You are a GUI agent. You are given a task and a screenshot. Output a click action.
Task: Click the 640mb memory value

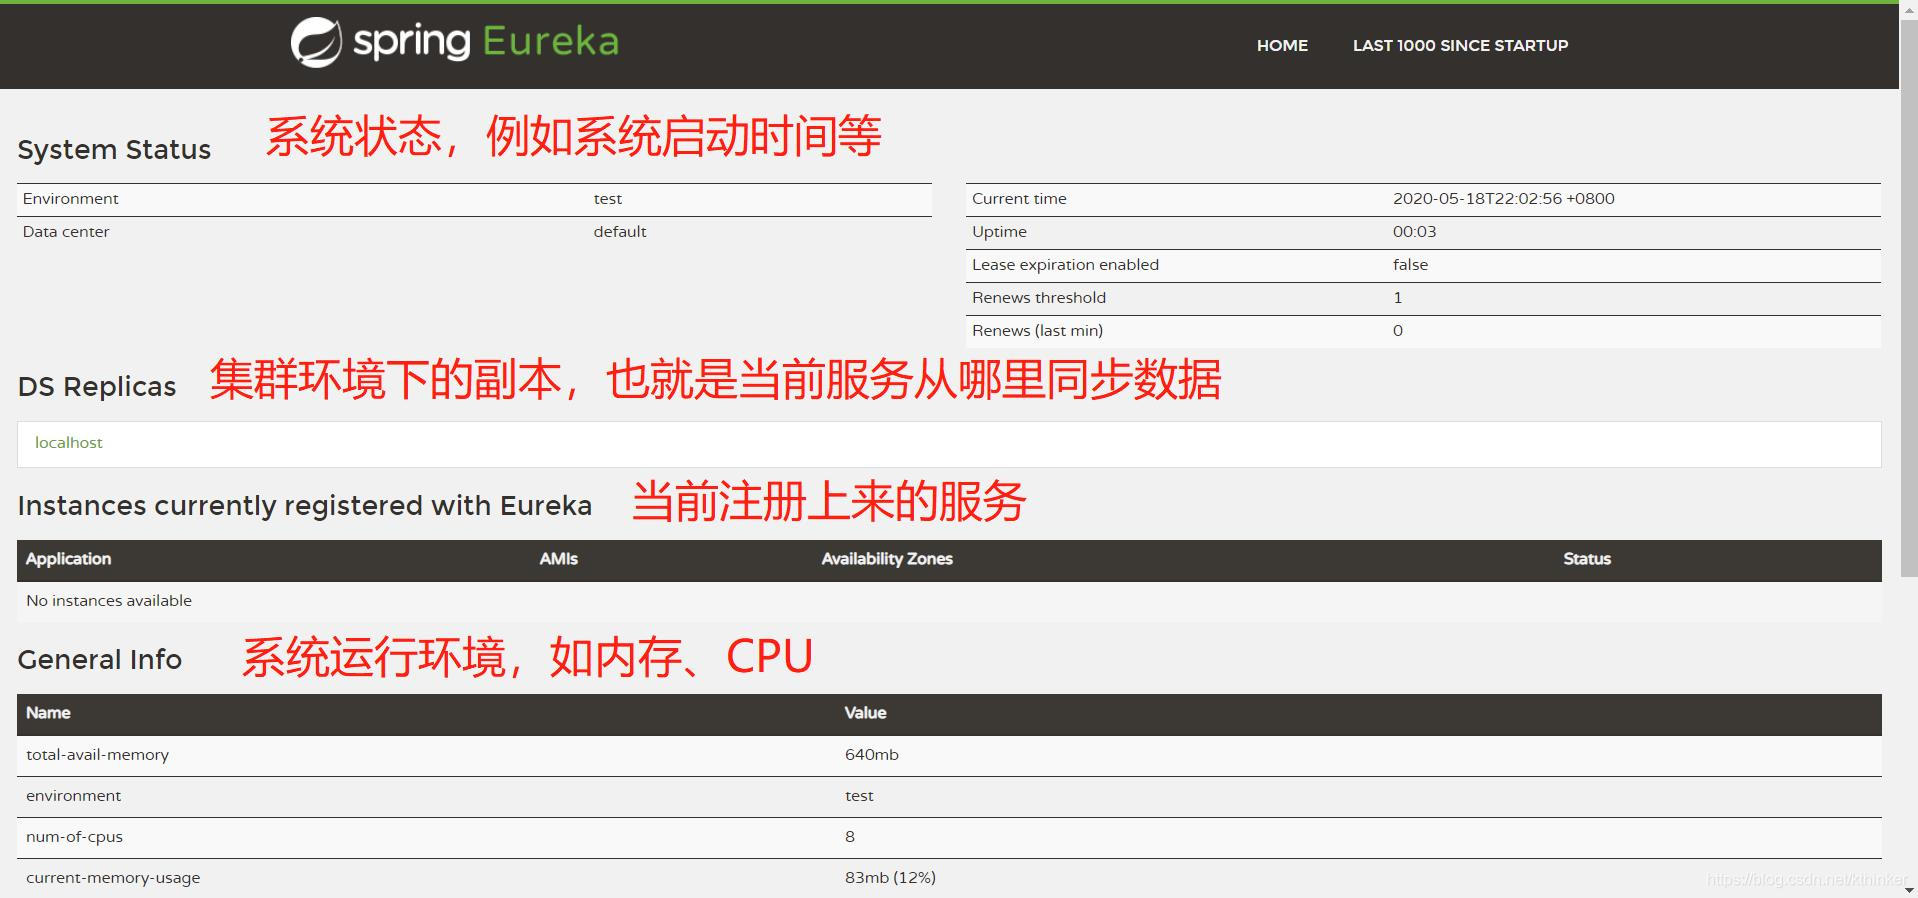(x=871, y=755)
